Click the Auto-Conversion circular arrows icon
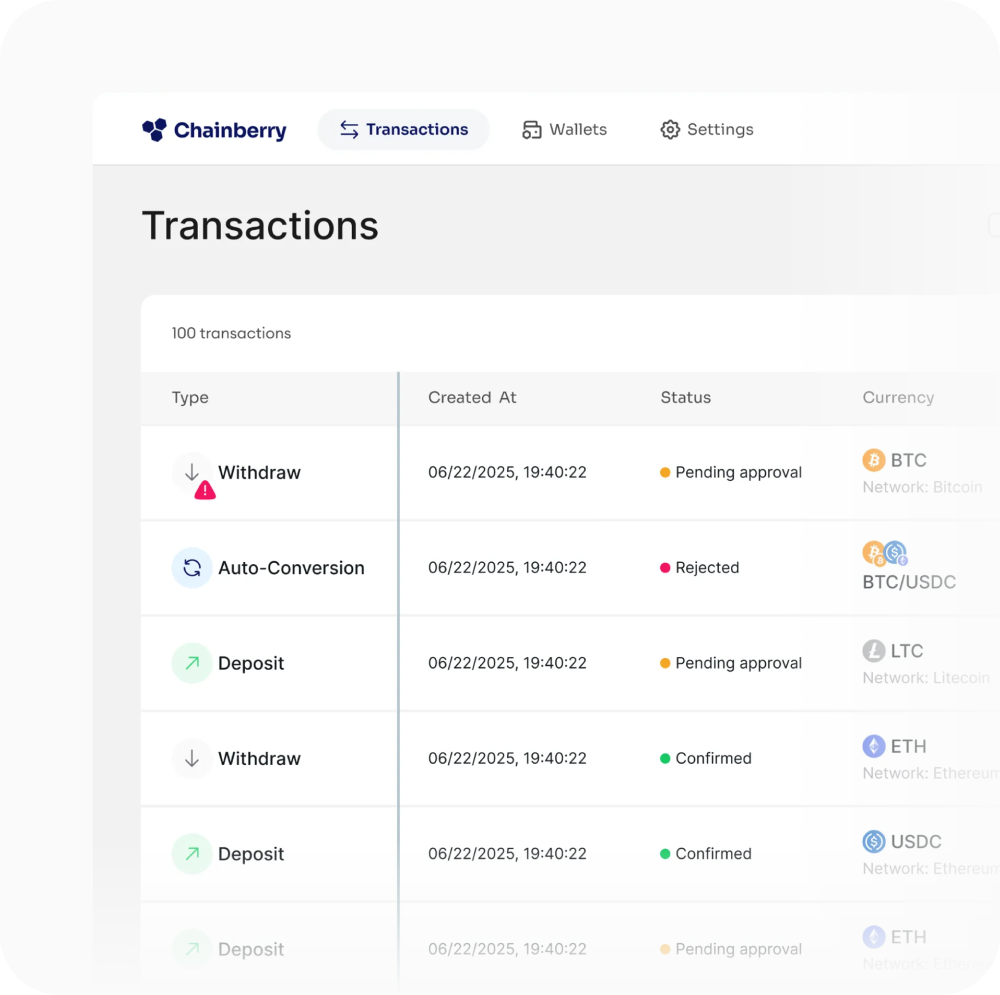Viewport: 1000px width, 995px height. coord(192,568)
